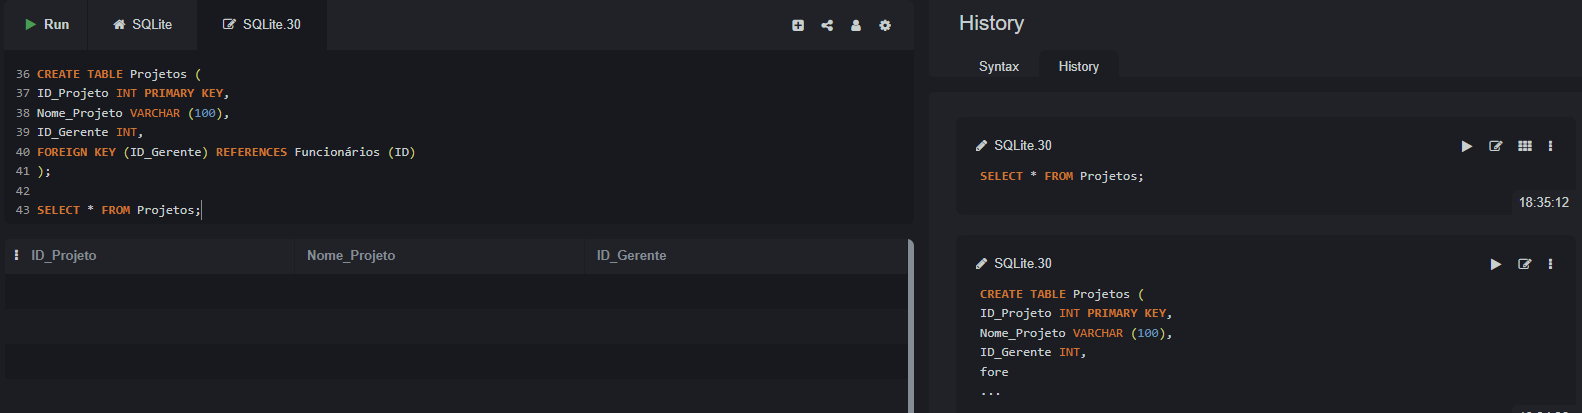The height and width of the screenshot is (413, 1582).
Task: Switch to the Syntax tab
Action: [999, 66]
